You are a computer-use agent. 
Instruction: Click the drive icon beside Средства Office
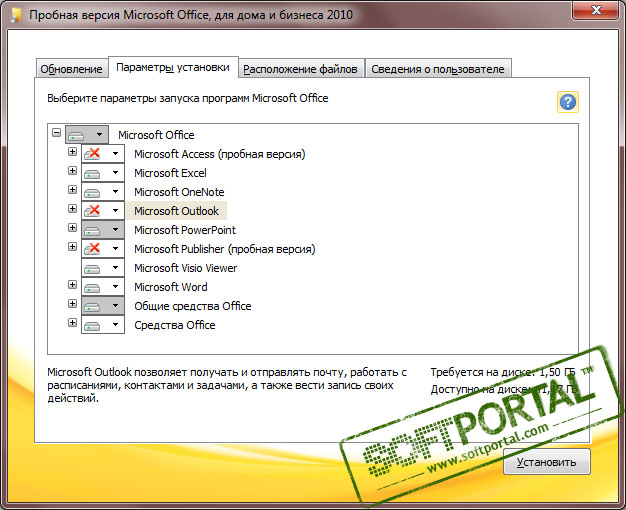[x=92, y=326]
